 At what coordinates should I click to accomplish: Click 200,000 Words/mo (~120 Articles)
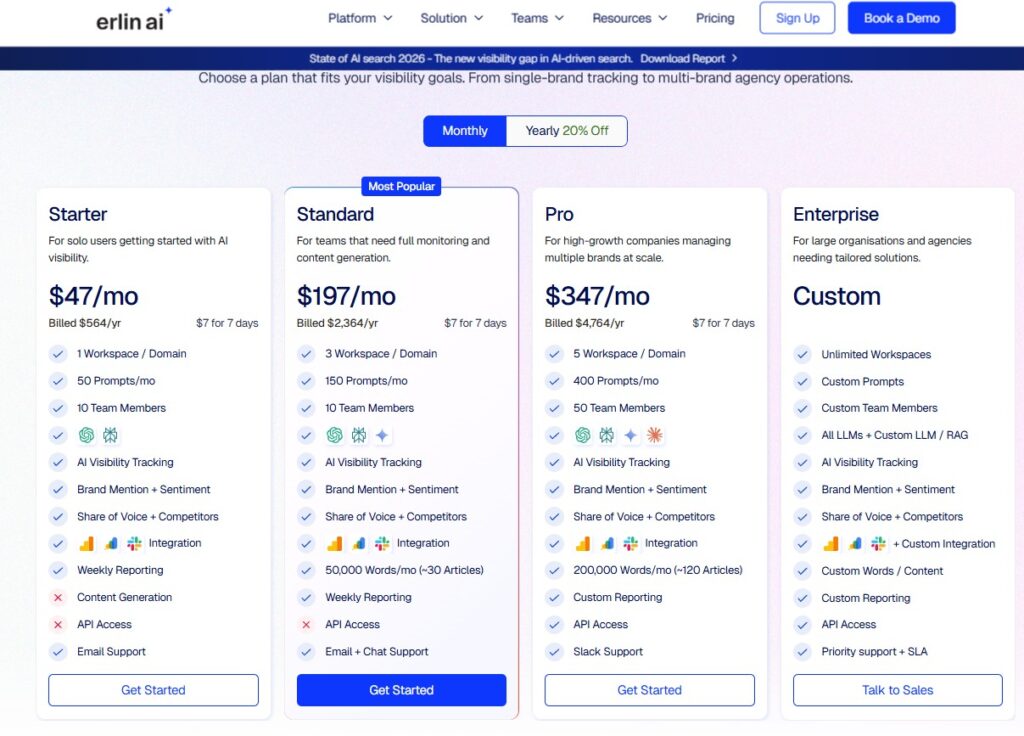tap(658, 570)
